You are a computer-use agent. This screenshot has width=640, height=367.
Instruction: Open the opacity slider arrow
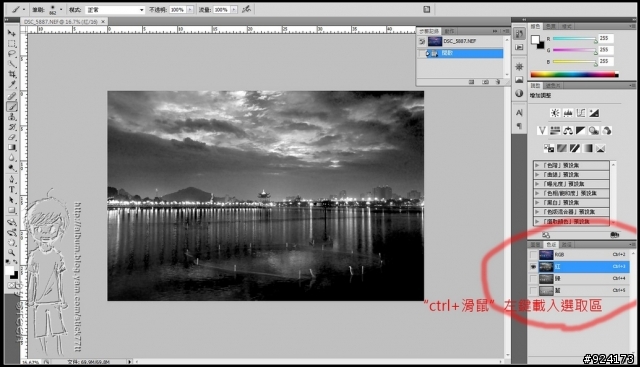[x=190, y=9]
